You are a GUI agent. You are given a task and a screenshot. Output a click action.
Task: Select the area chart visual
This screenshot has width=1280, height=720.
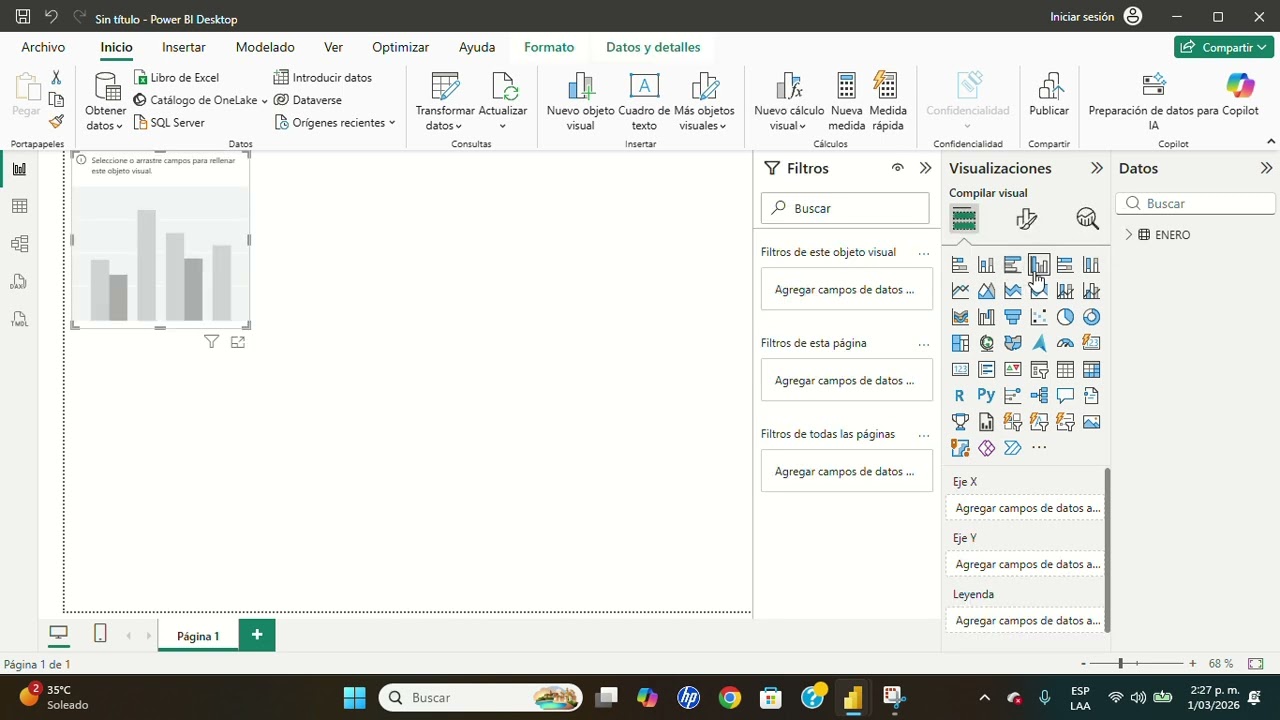[986, 291]
